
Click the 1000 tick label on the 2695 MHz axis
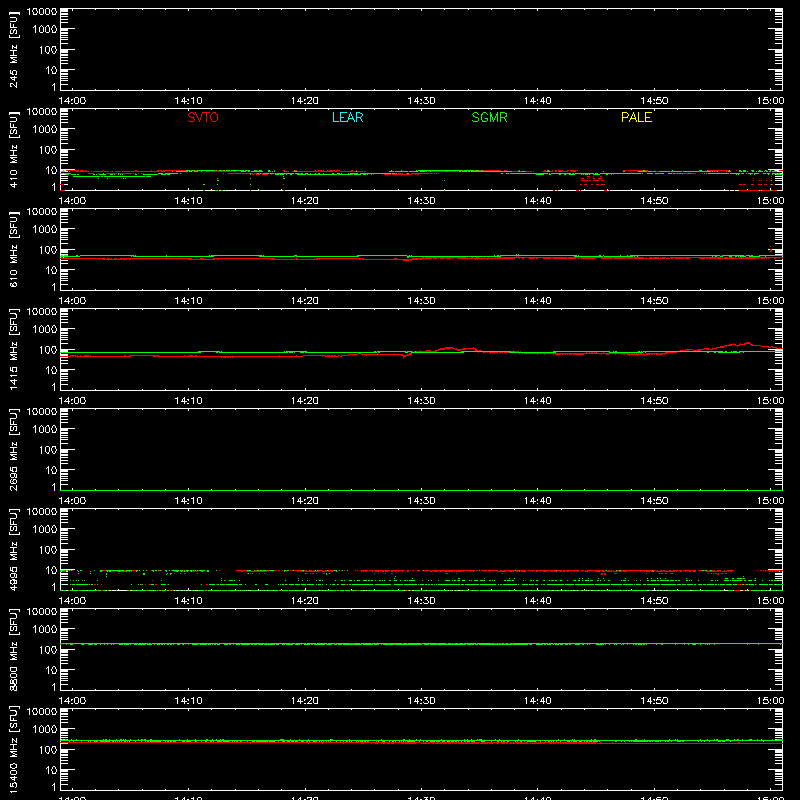(x=45, y=430)
